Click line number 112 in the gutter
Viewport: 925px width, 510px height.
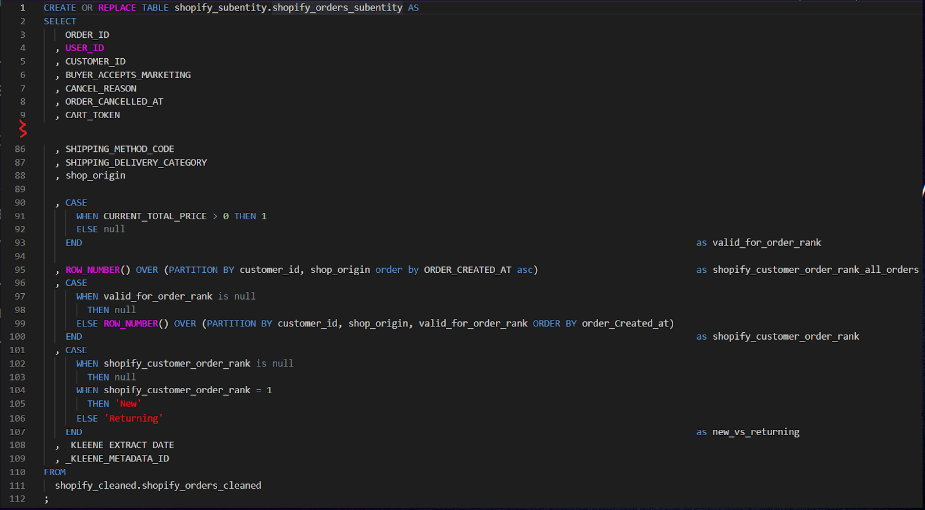(17, 499)
